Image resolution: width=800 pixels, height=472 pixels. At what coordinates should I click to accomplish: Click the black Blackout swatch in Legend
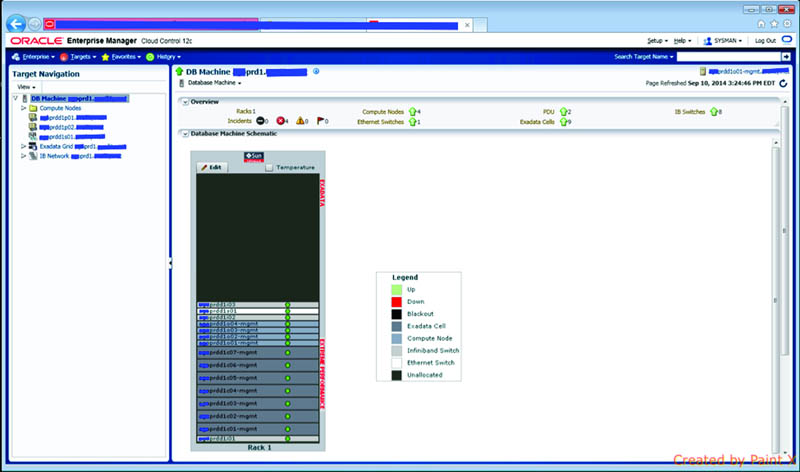396,314
